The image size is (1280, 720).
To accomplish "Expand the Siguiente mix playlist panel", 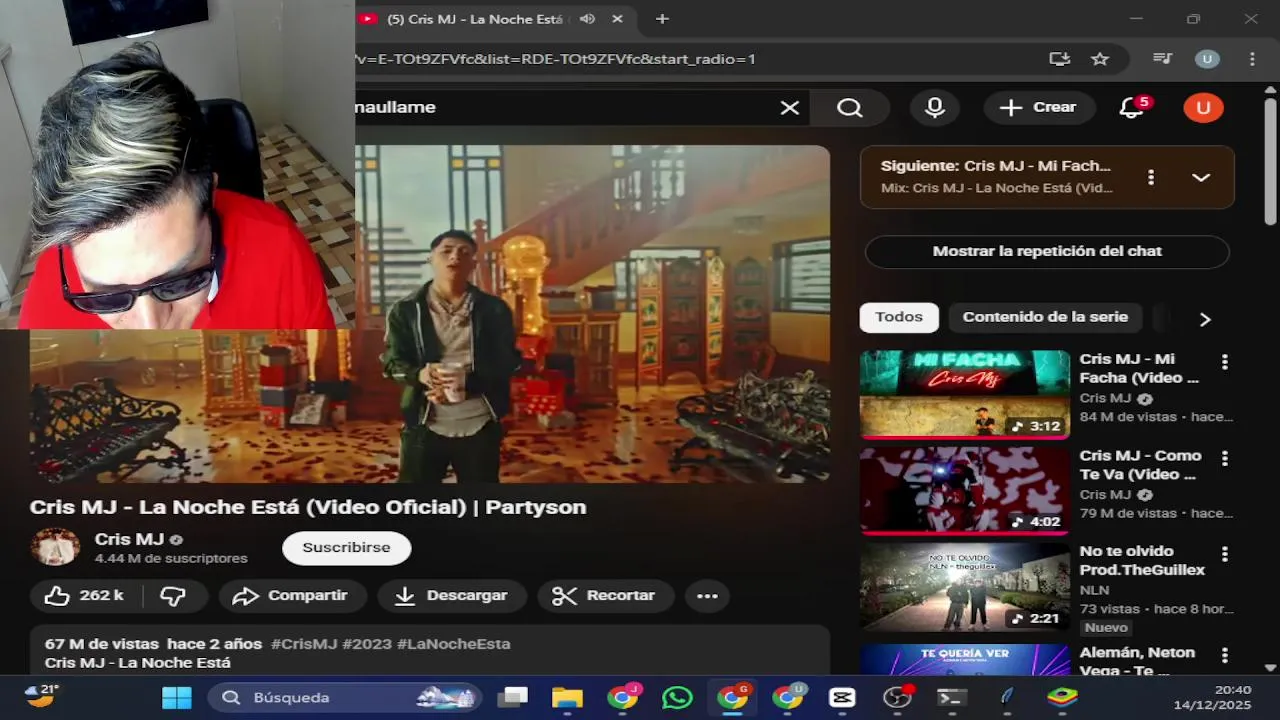I will coord(1201,177).
